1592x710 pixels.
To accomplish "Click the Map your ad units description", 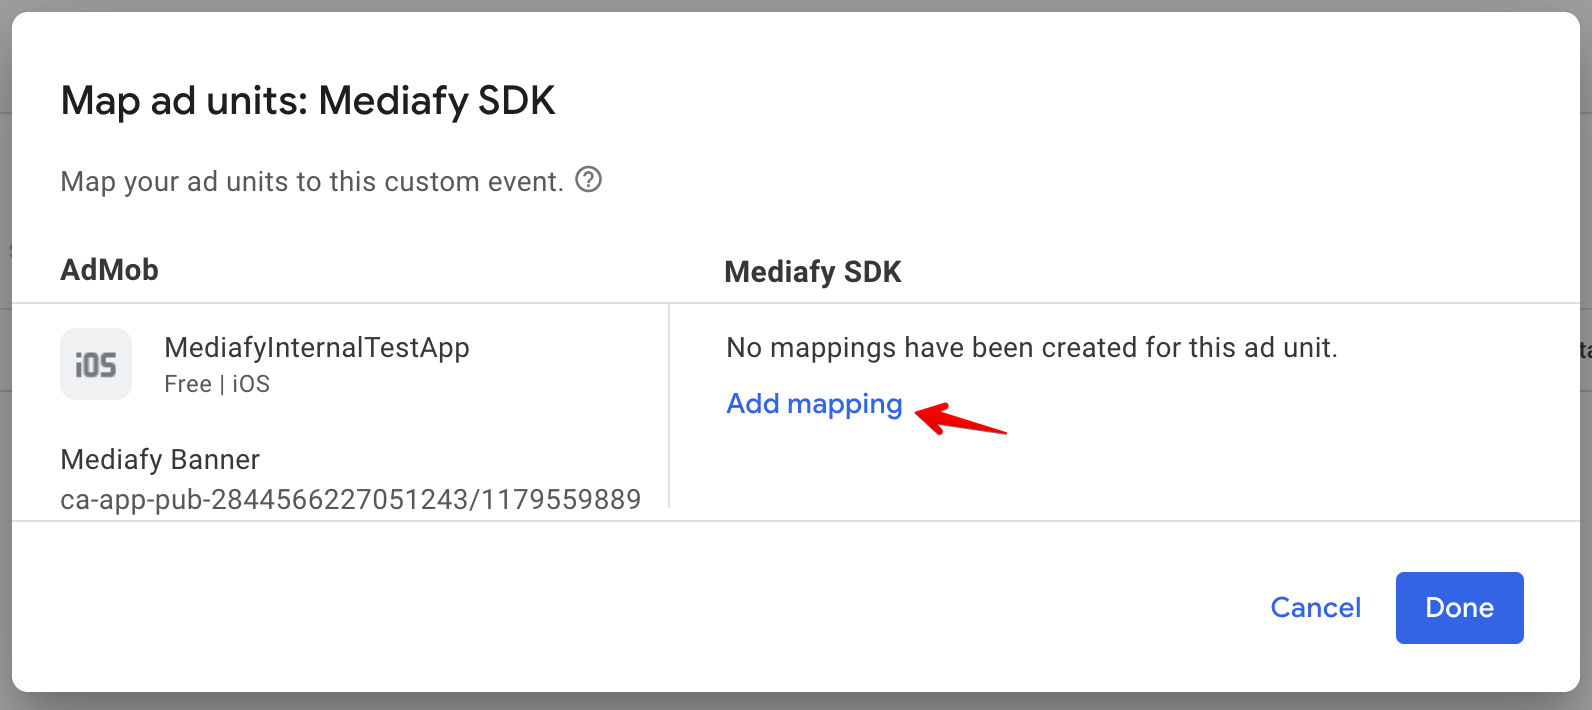I will 312,182.
